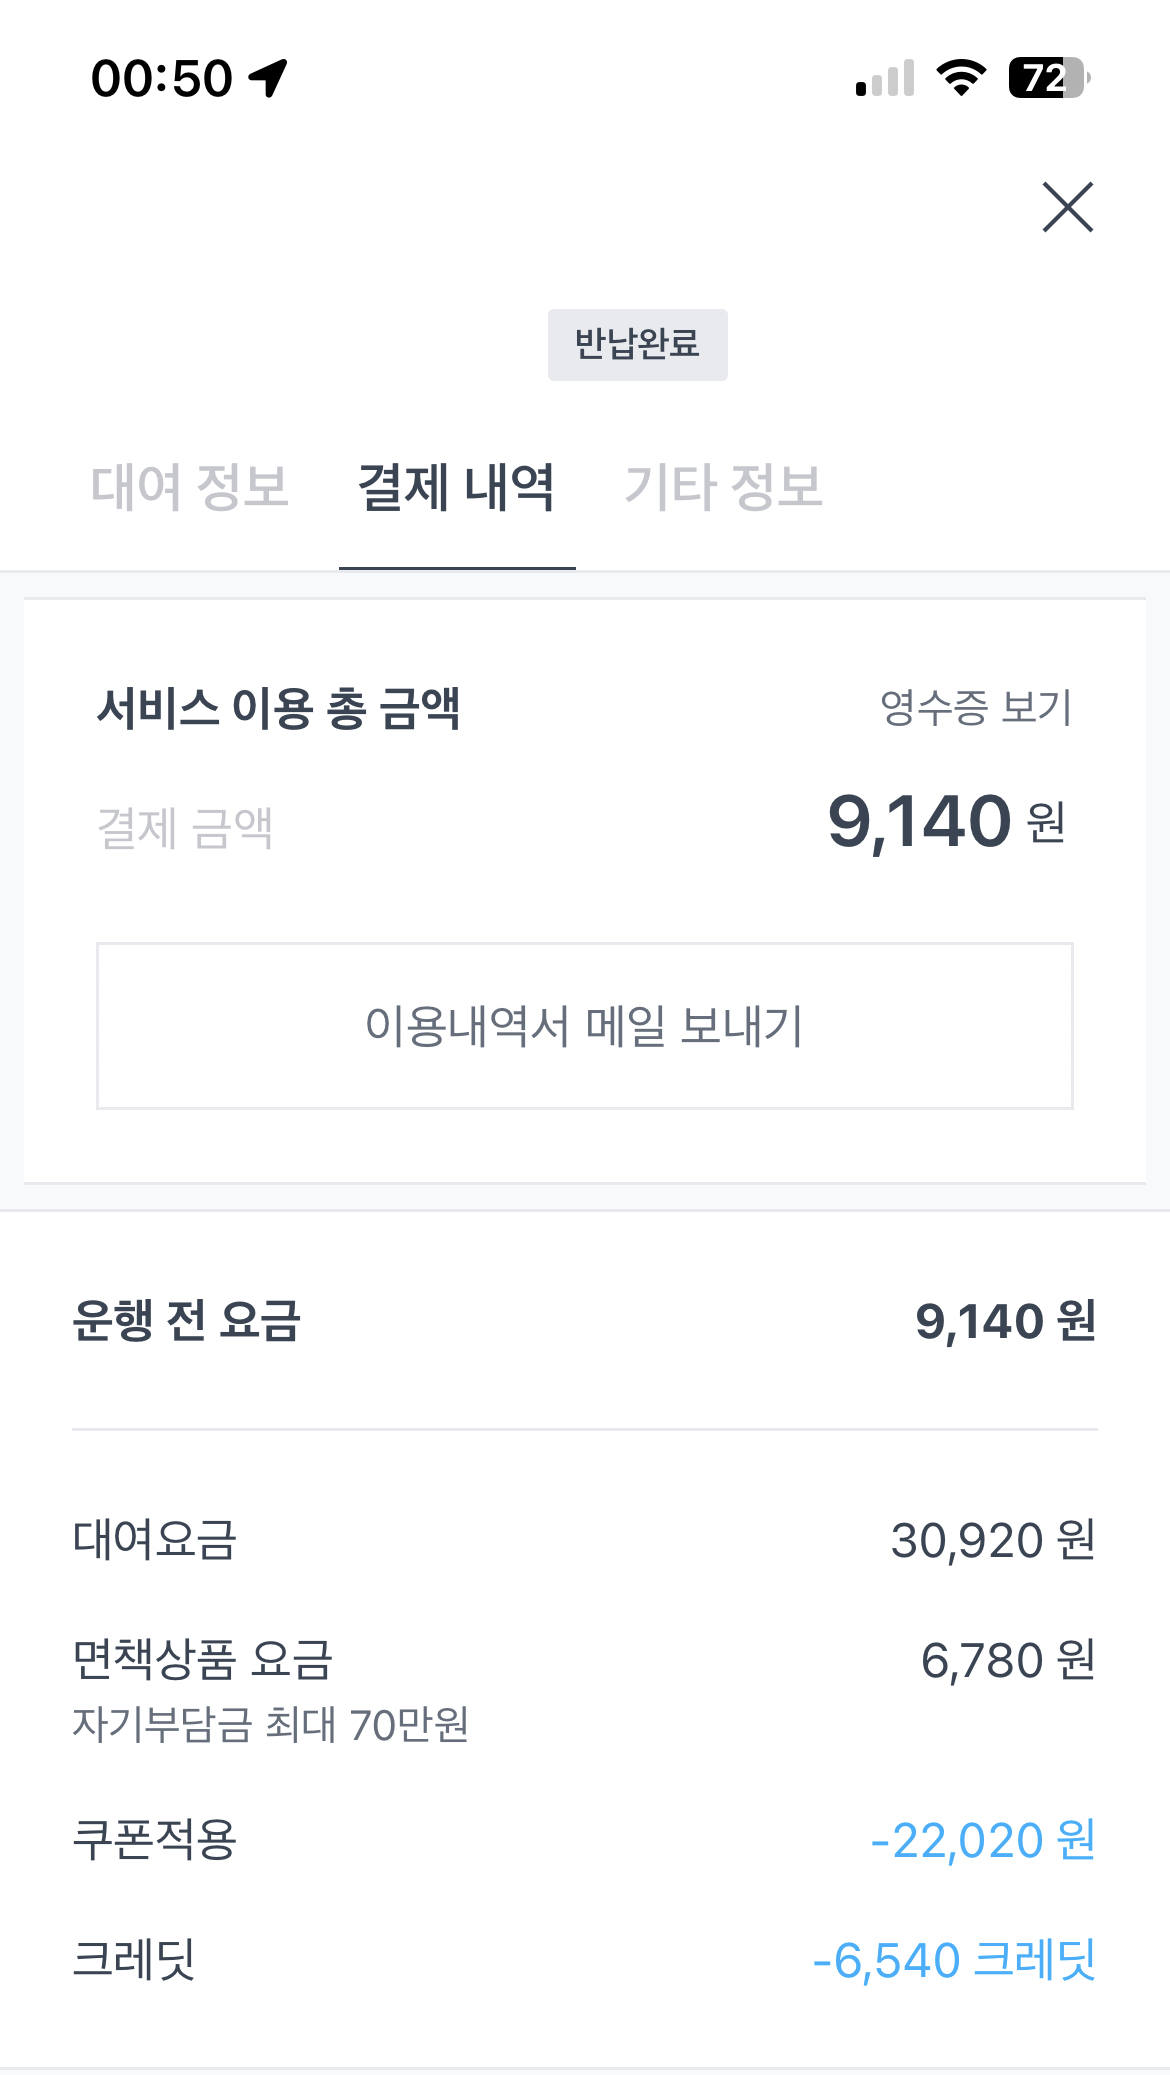This screenshot has height=2075, width=1170.
Task: Tap the 대여요금 30,920 원 amount
Action: point(992,1540)
